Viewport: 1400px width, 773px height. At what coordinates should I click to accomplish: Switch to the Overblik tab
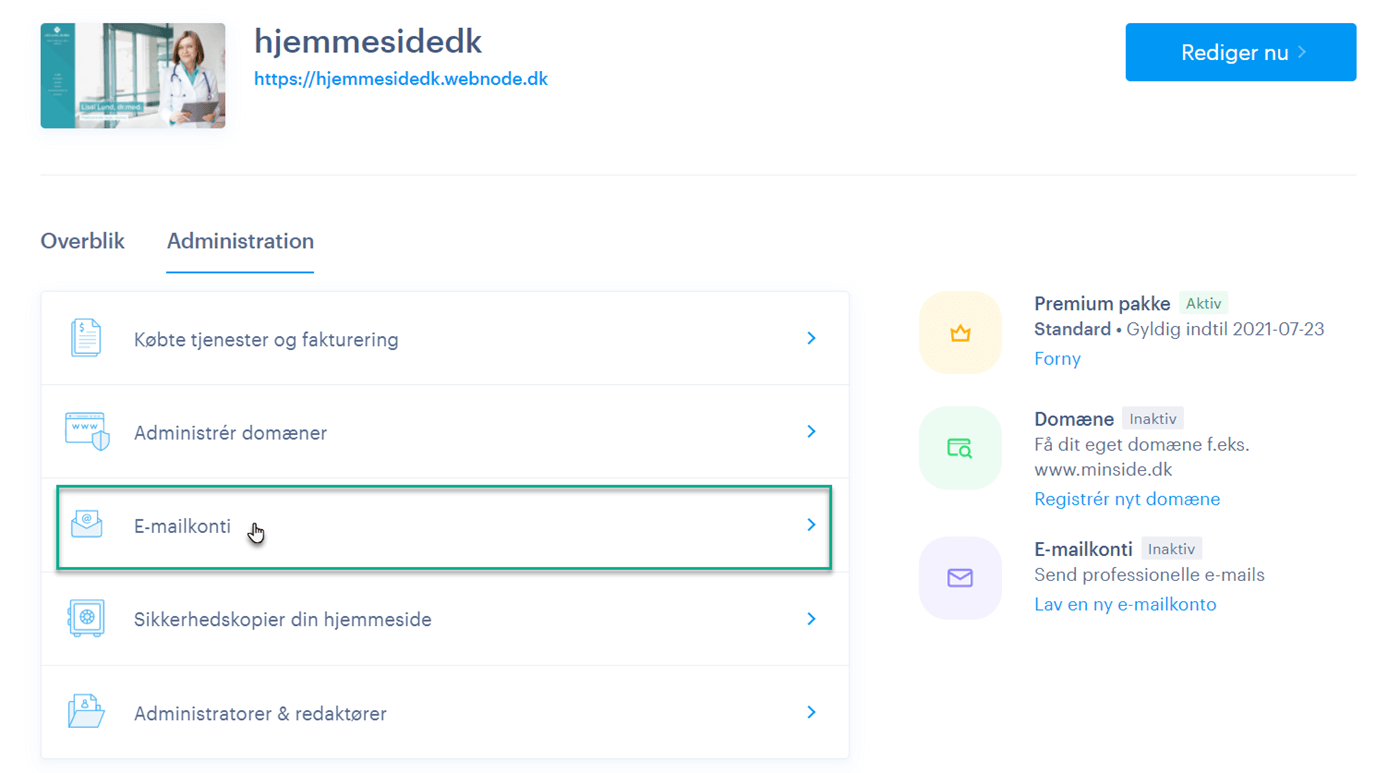[83, 241]
